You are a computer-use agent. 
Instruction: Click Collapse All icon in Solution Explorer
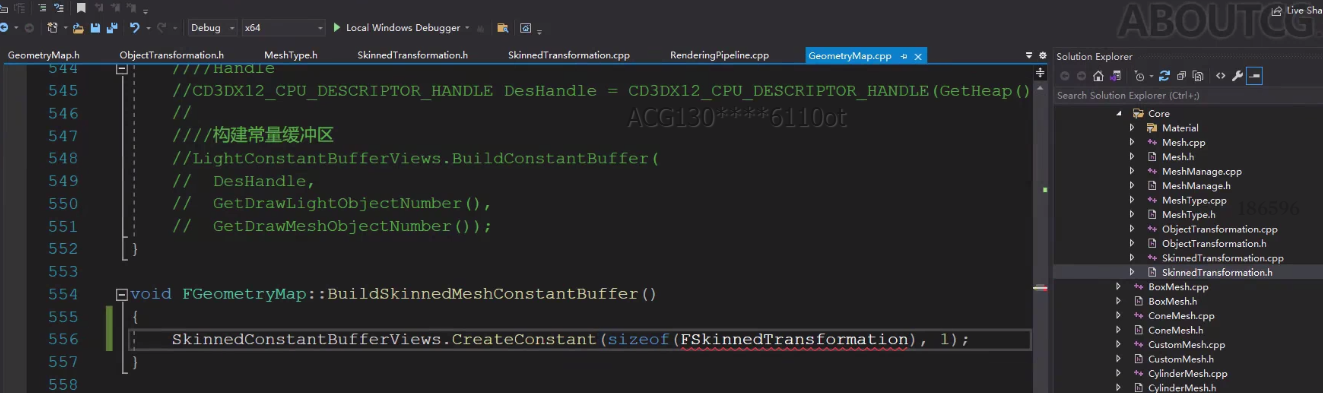coord(1181,76)
